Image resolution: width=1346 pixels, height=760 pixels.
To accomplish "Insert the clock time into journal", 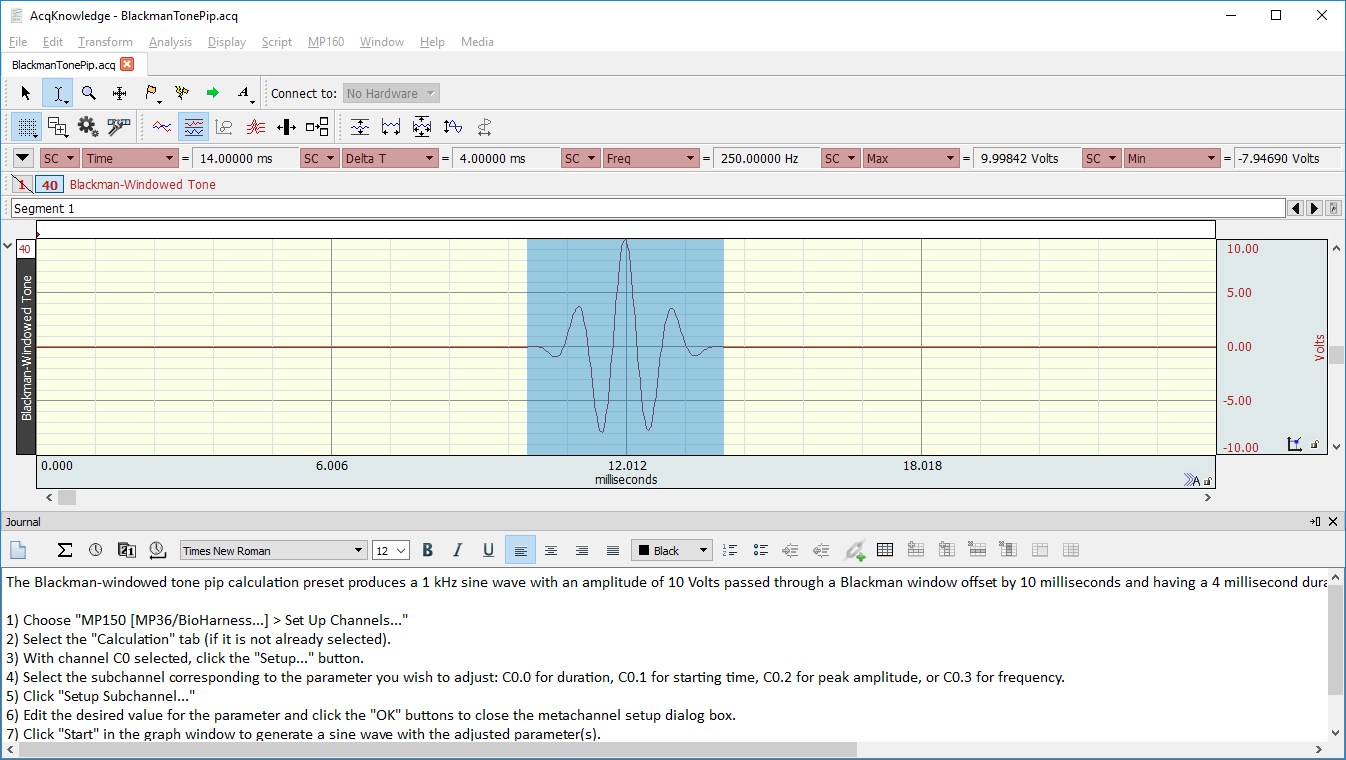I will click(x=95, y=550).
